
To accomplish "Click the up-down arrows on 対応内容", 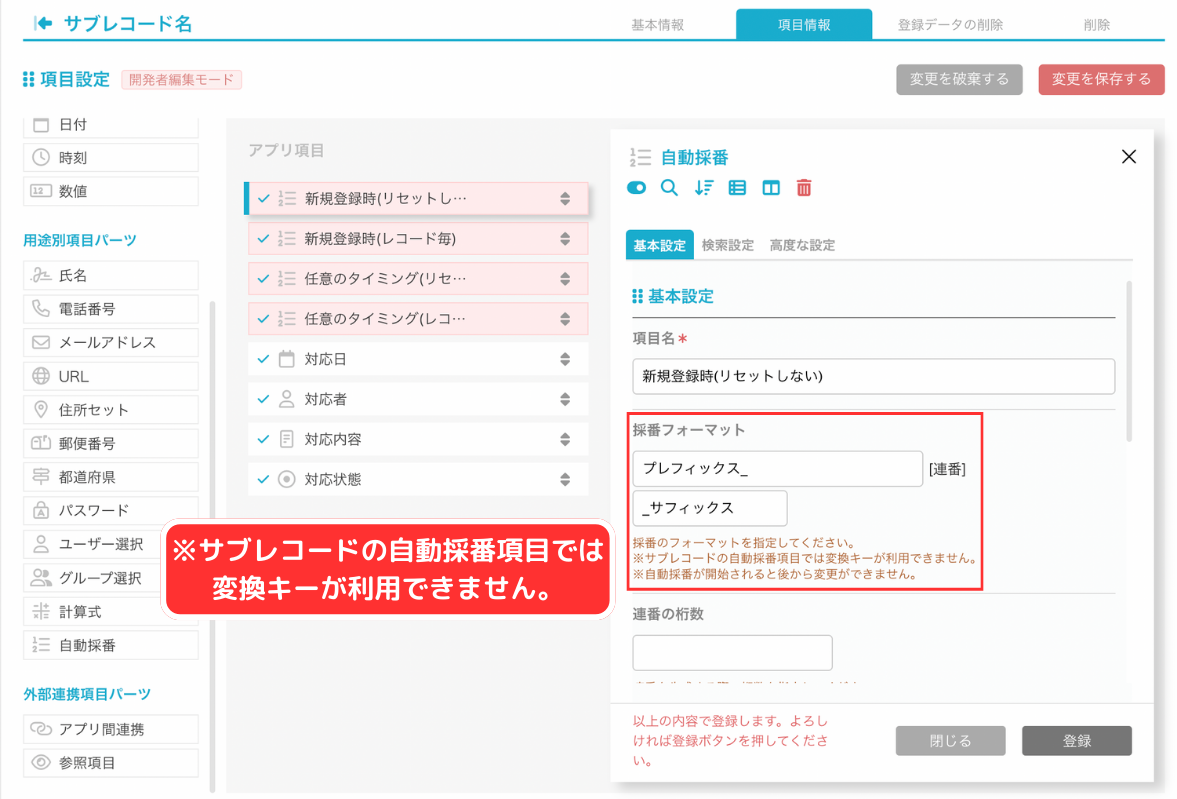I will click(x=568, y=438).
